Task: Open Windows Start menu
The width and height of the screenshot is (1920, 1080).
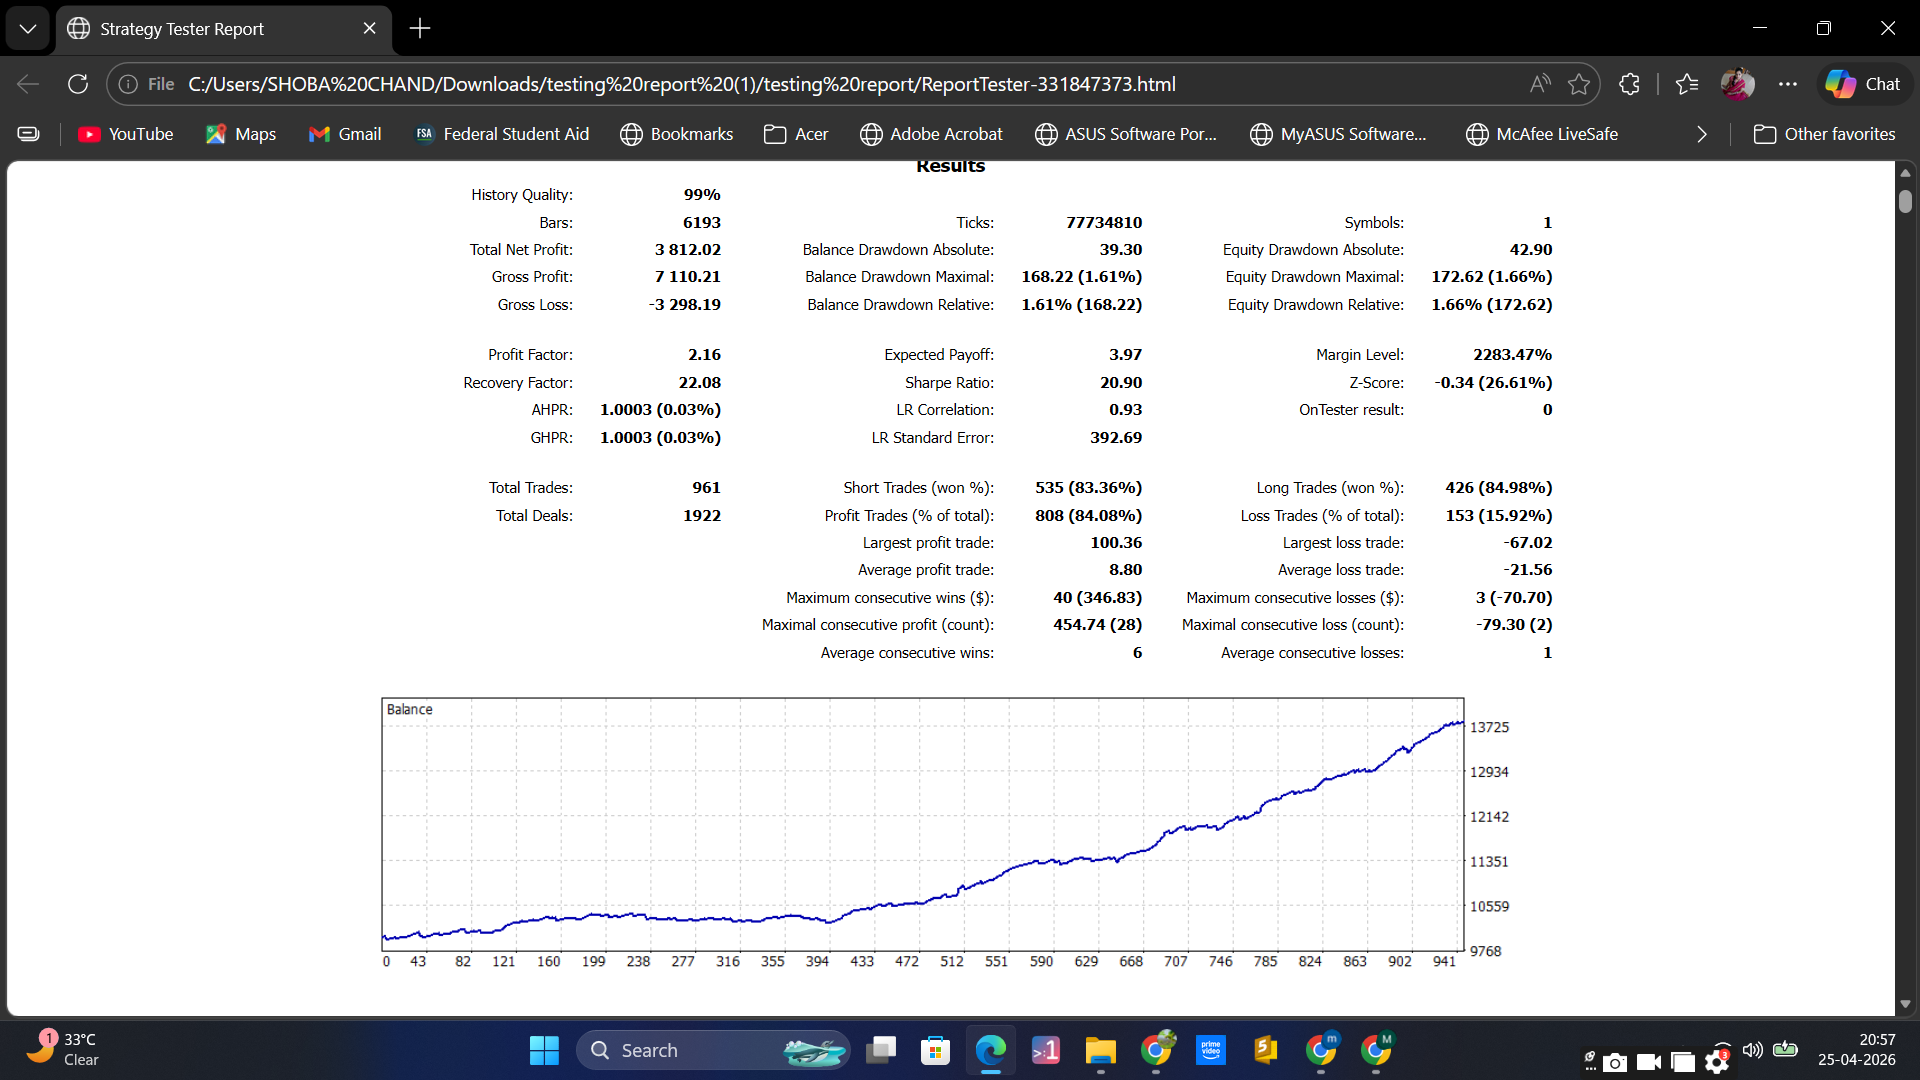Action: point(544,1050)
